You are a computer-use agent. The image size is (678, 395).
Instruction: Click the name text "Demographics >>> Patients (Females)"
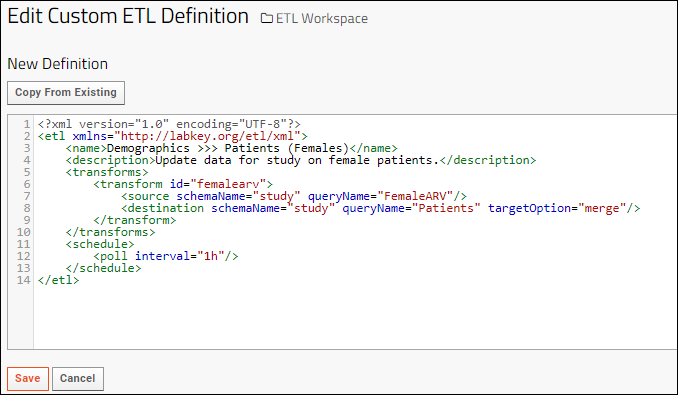(x=228, y=148)
